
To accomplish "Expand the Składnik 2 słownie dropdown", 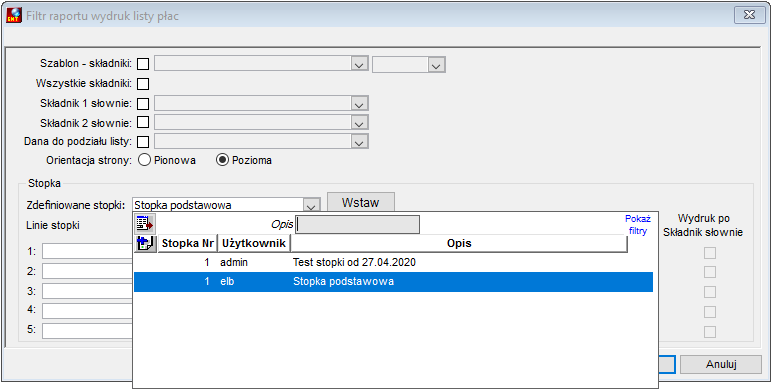I will 360,123.
